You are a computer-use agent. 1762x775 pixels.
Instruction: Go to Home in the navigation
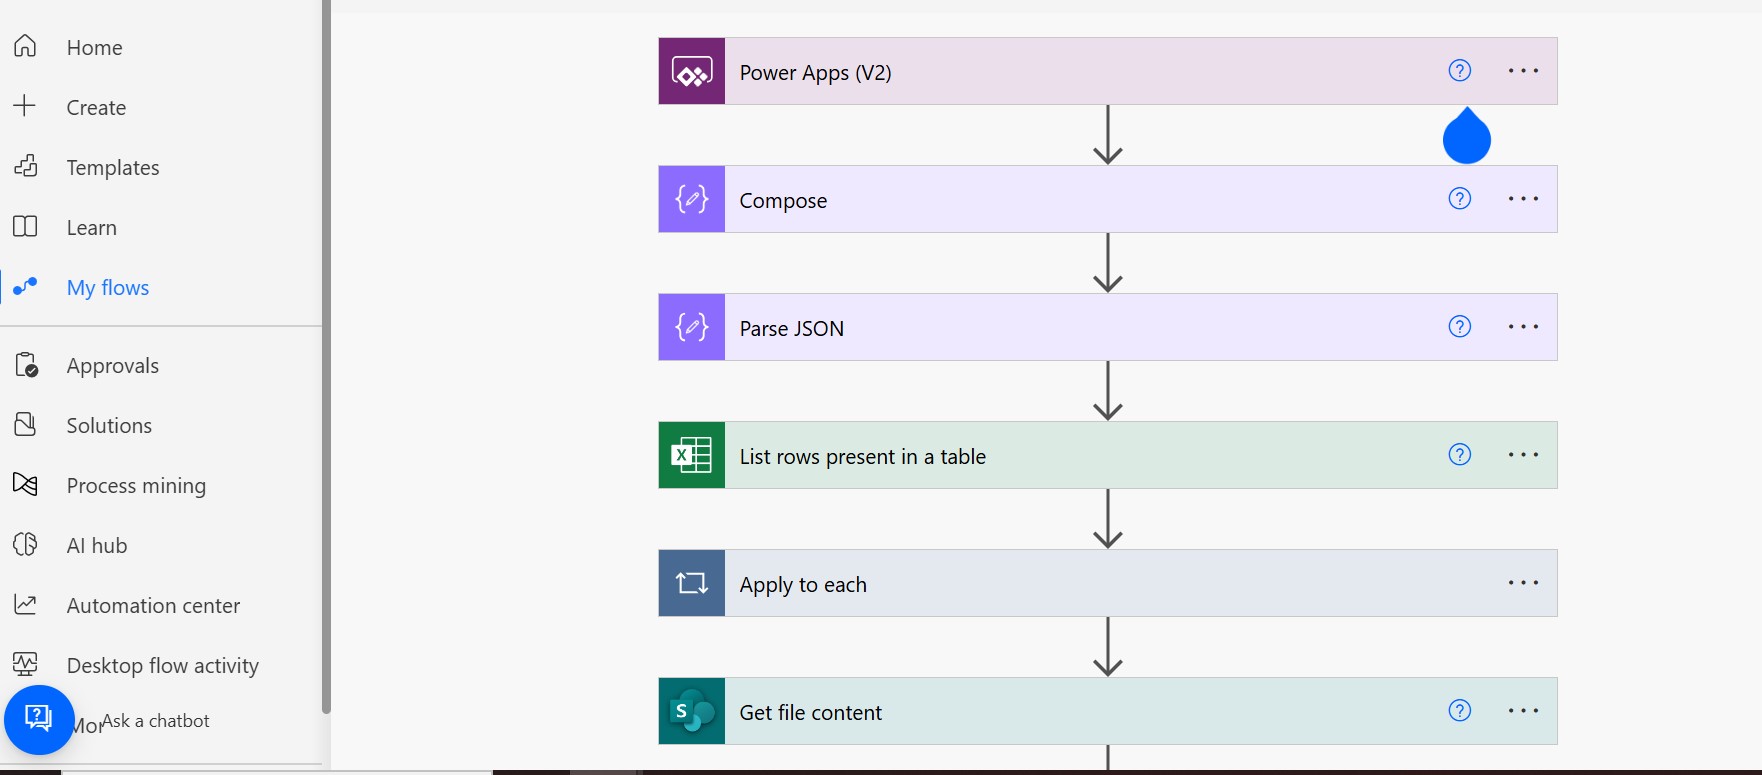tap(94, 47)
